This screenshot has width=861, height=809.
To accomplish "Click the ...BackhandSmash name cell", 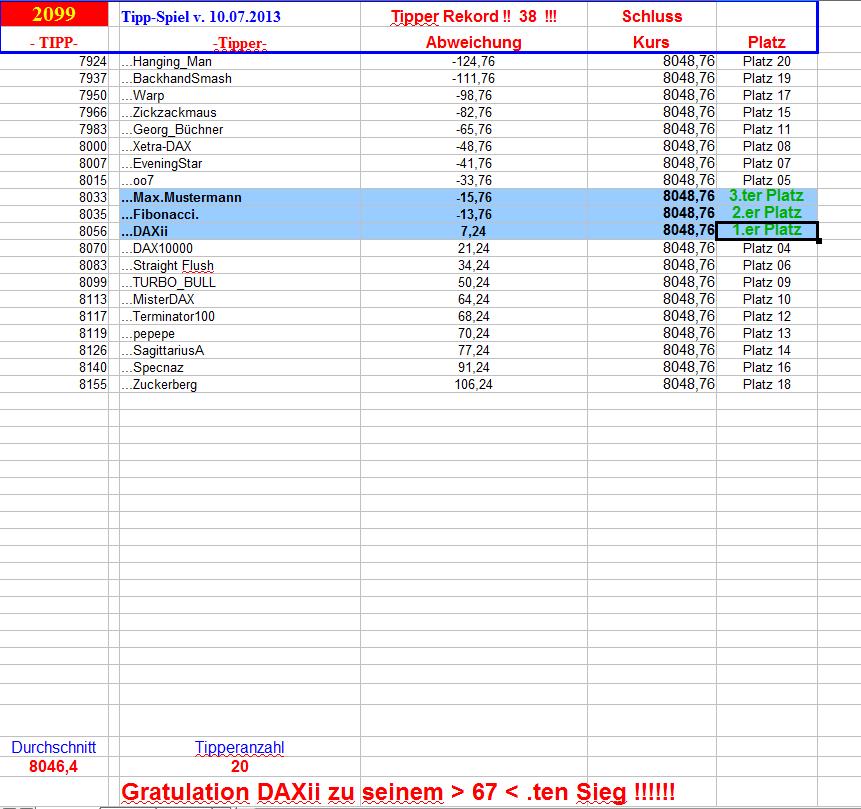I will pyautogui.click(x=239, y=79).
